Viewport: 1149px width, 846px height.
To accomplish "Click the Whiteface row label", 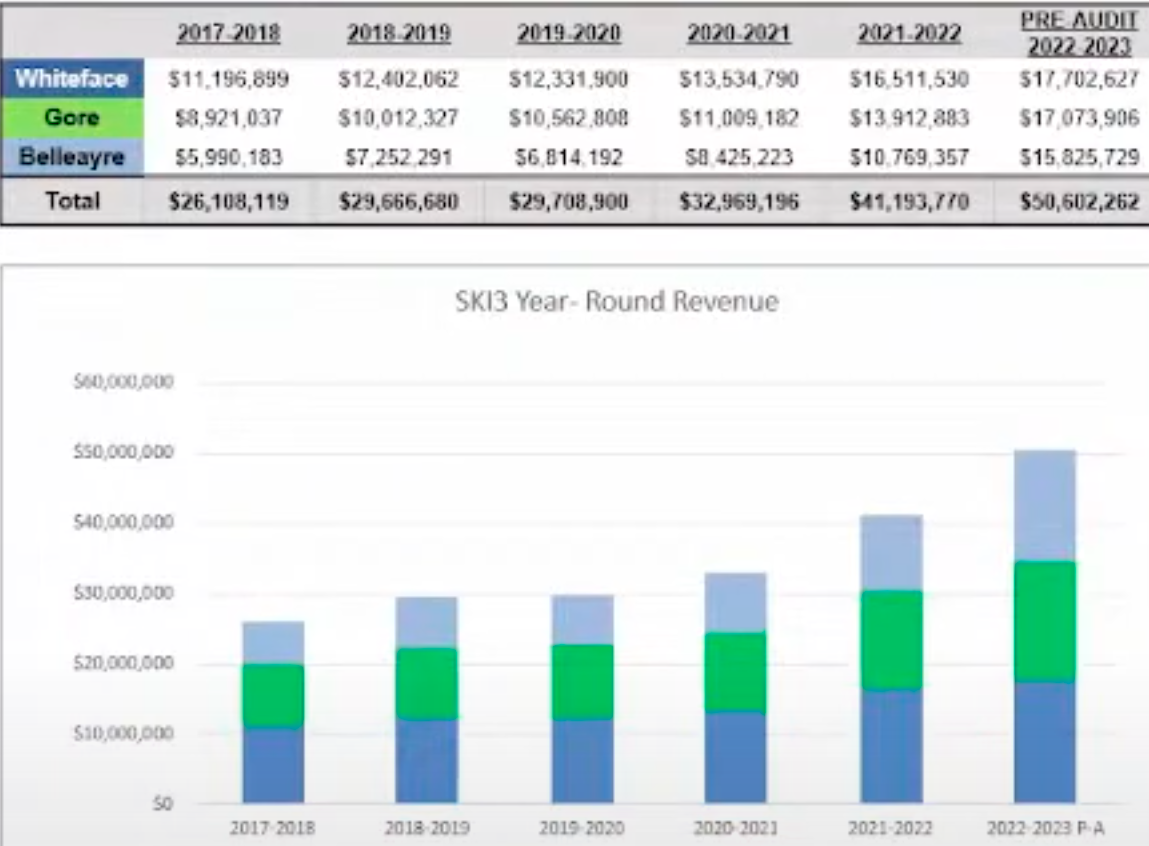I will coord(73,80).
